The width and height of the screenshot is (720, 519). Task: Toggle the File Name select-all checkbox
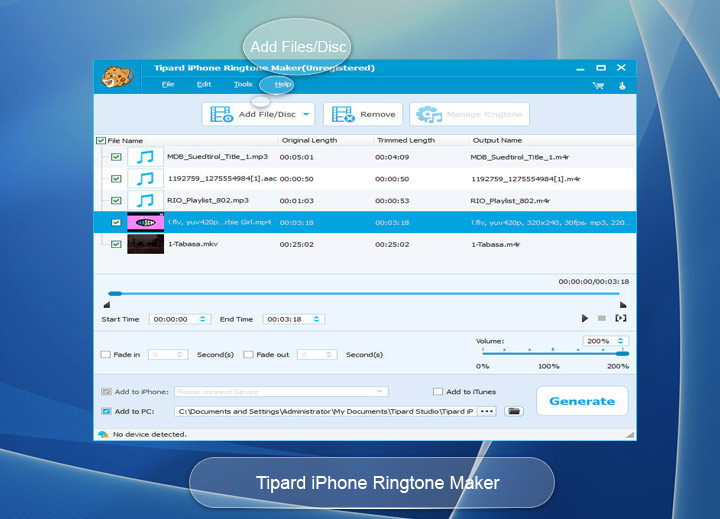pos(101,141)
